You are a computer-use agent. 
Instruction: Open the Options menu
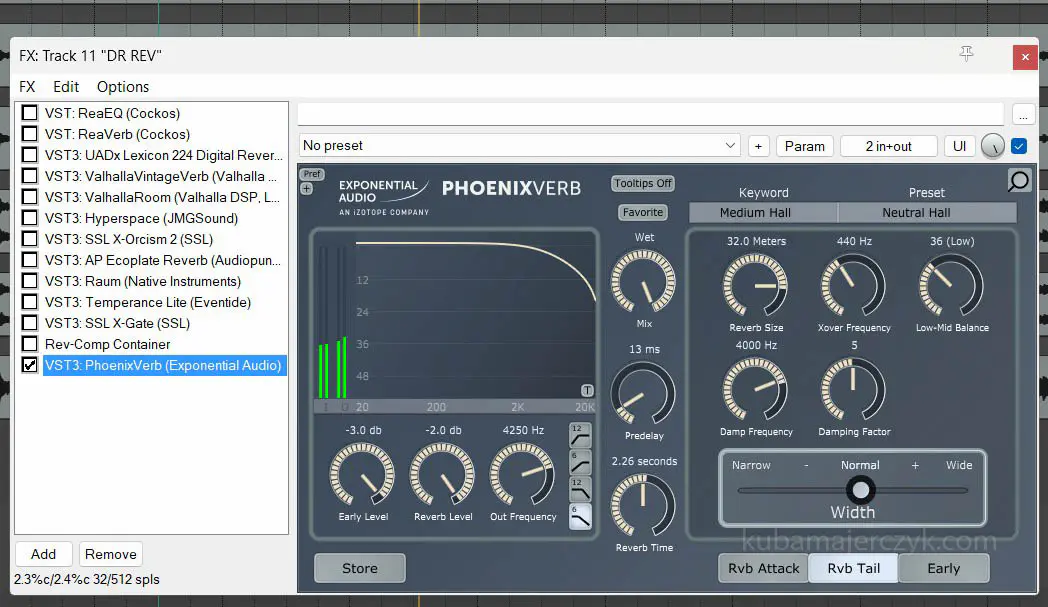tap(123, 87)
